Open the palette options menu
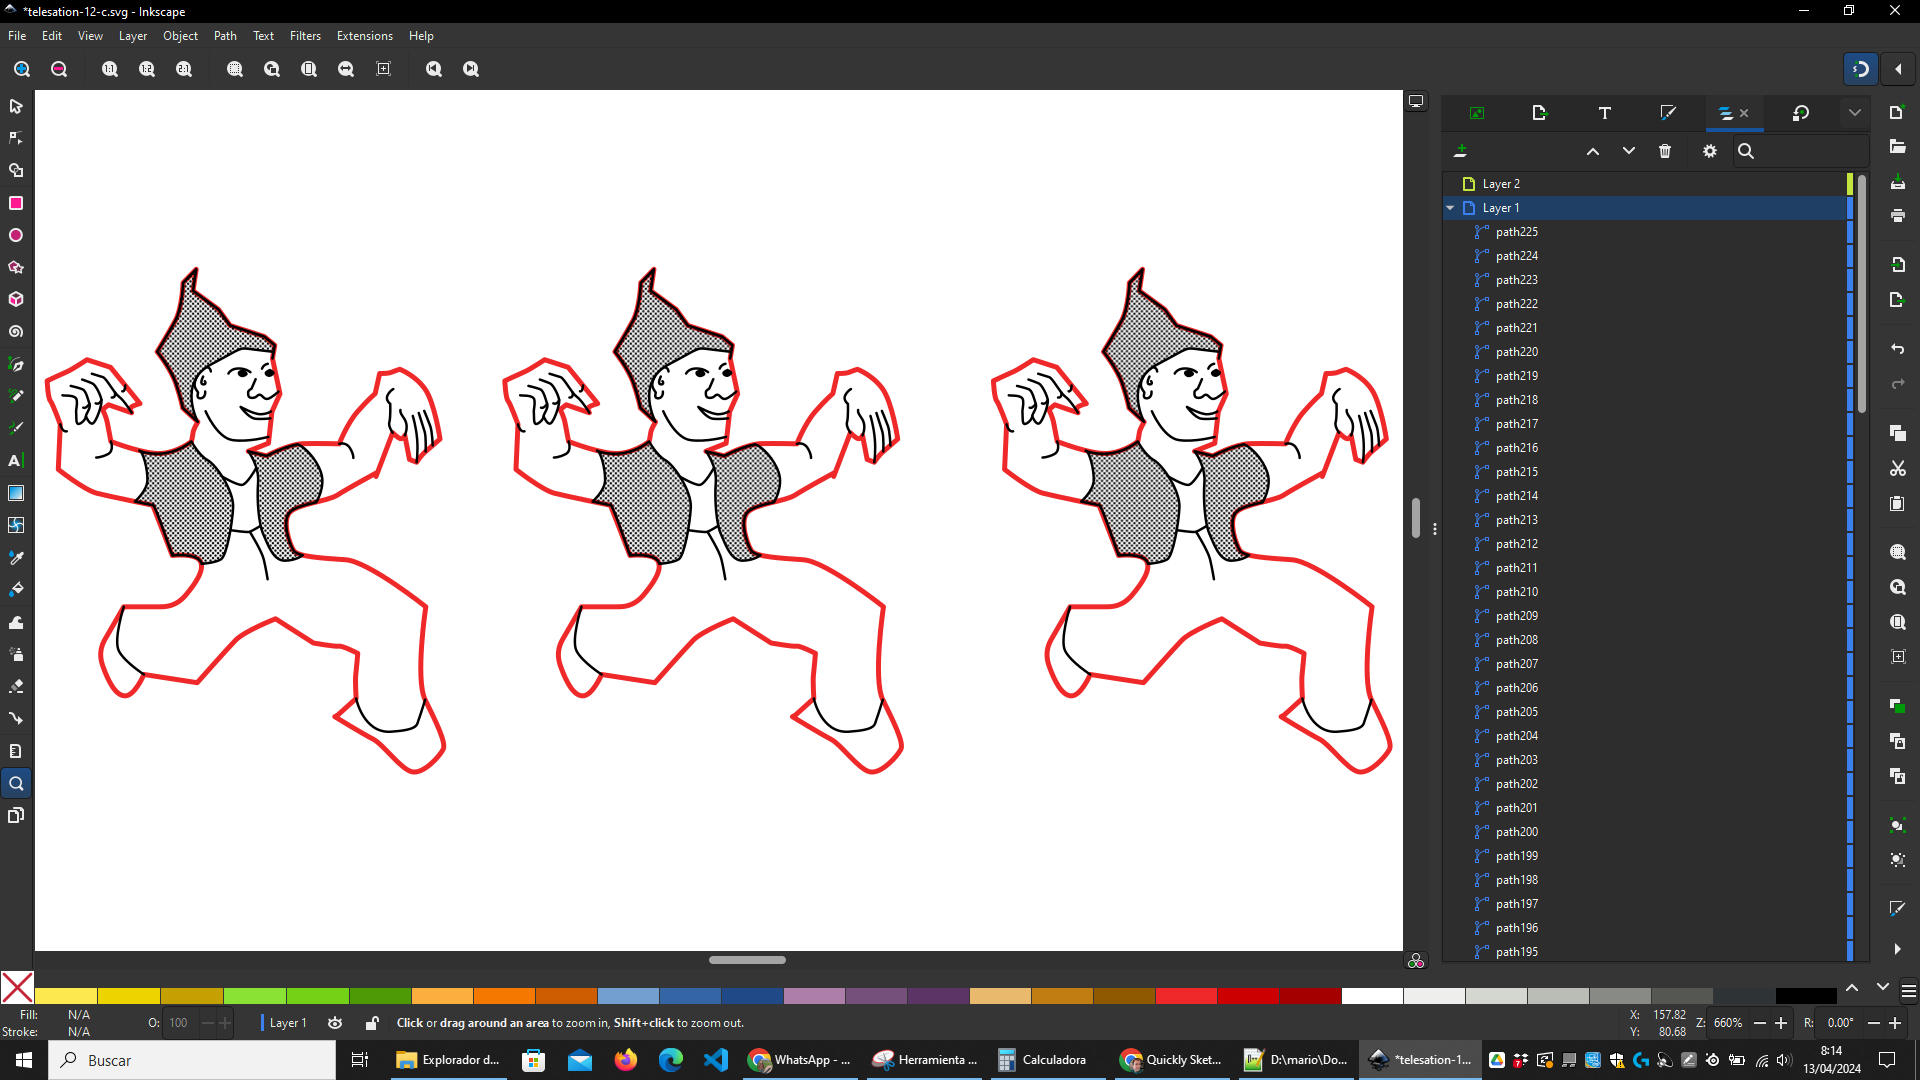Screen dimensions: 1920x1080 pos(1908,991)
